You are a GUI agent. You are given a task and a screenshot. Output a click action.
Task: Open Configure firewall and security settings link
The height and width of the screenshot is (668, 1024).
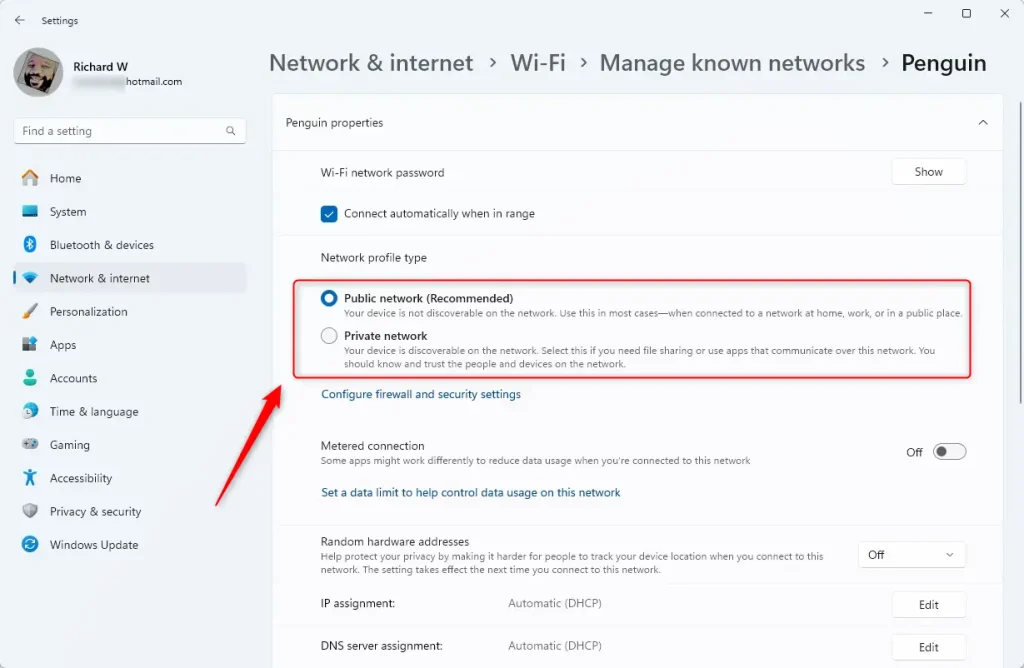(x=421, y=394)
